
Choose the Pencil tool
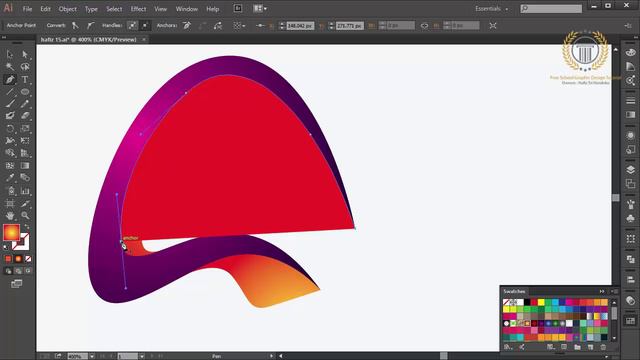click(x=25, y=104)
